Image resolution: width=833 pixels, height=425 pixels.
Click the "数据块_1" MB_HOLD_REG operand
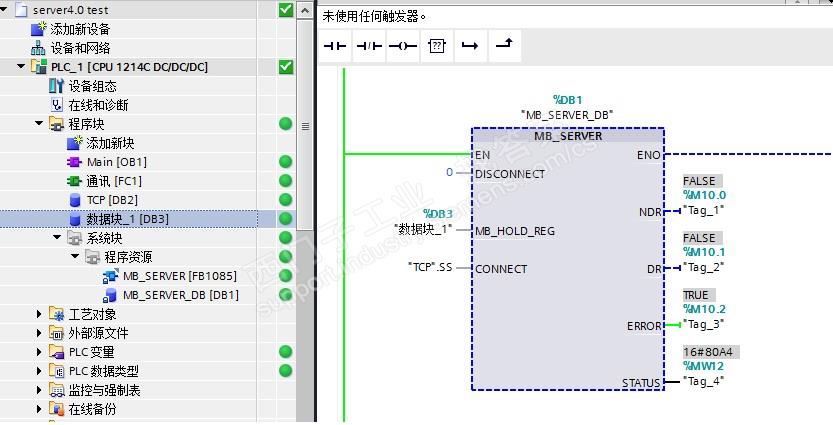[424, 229]
